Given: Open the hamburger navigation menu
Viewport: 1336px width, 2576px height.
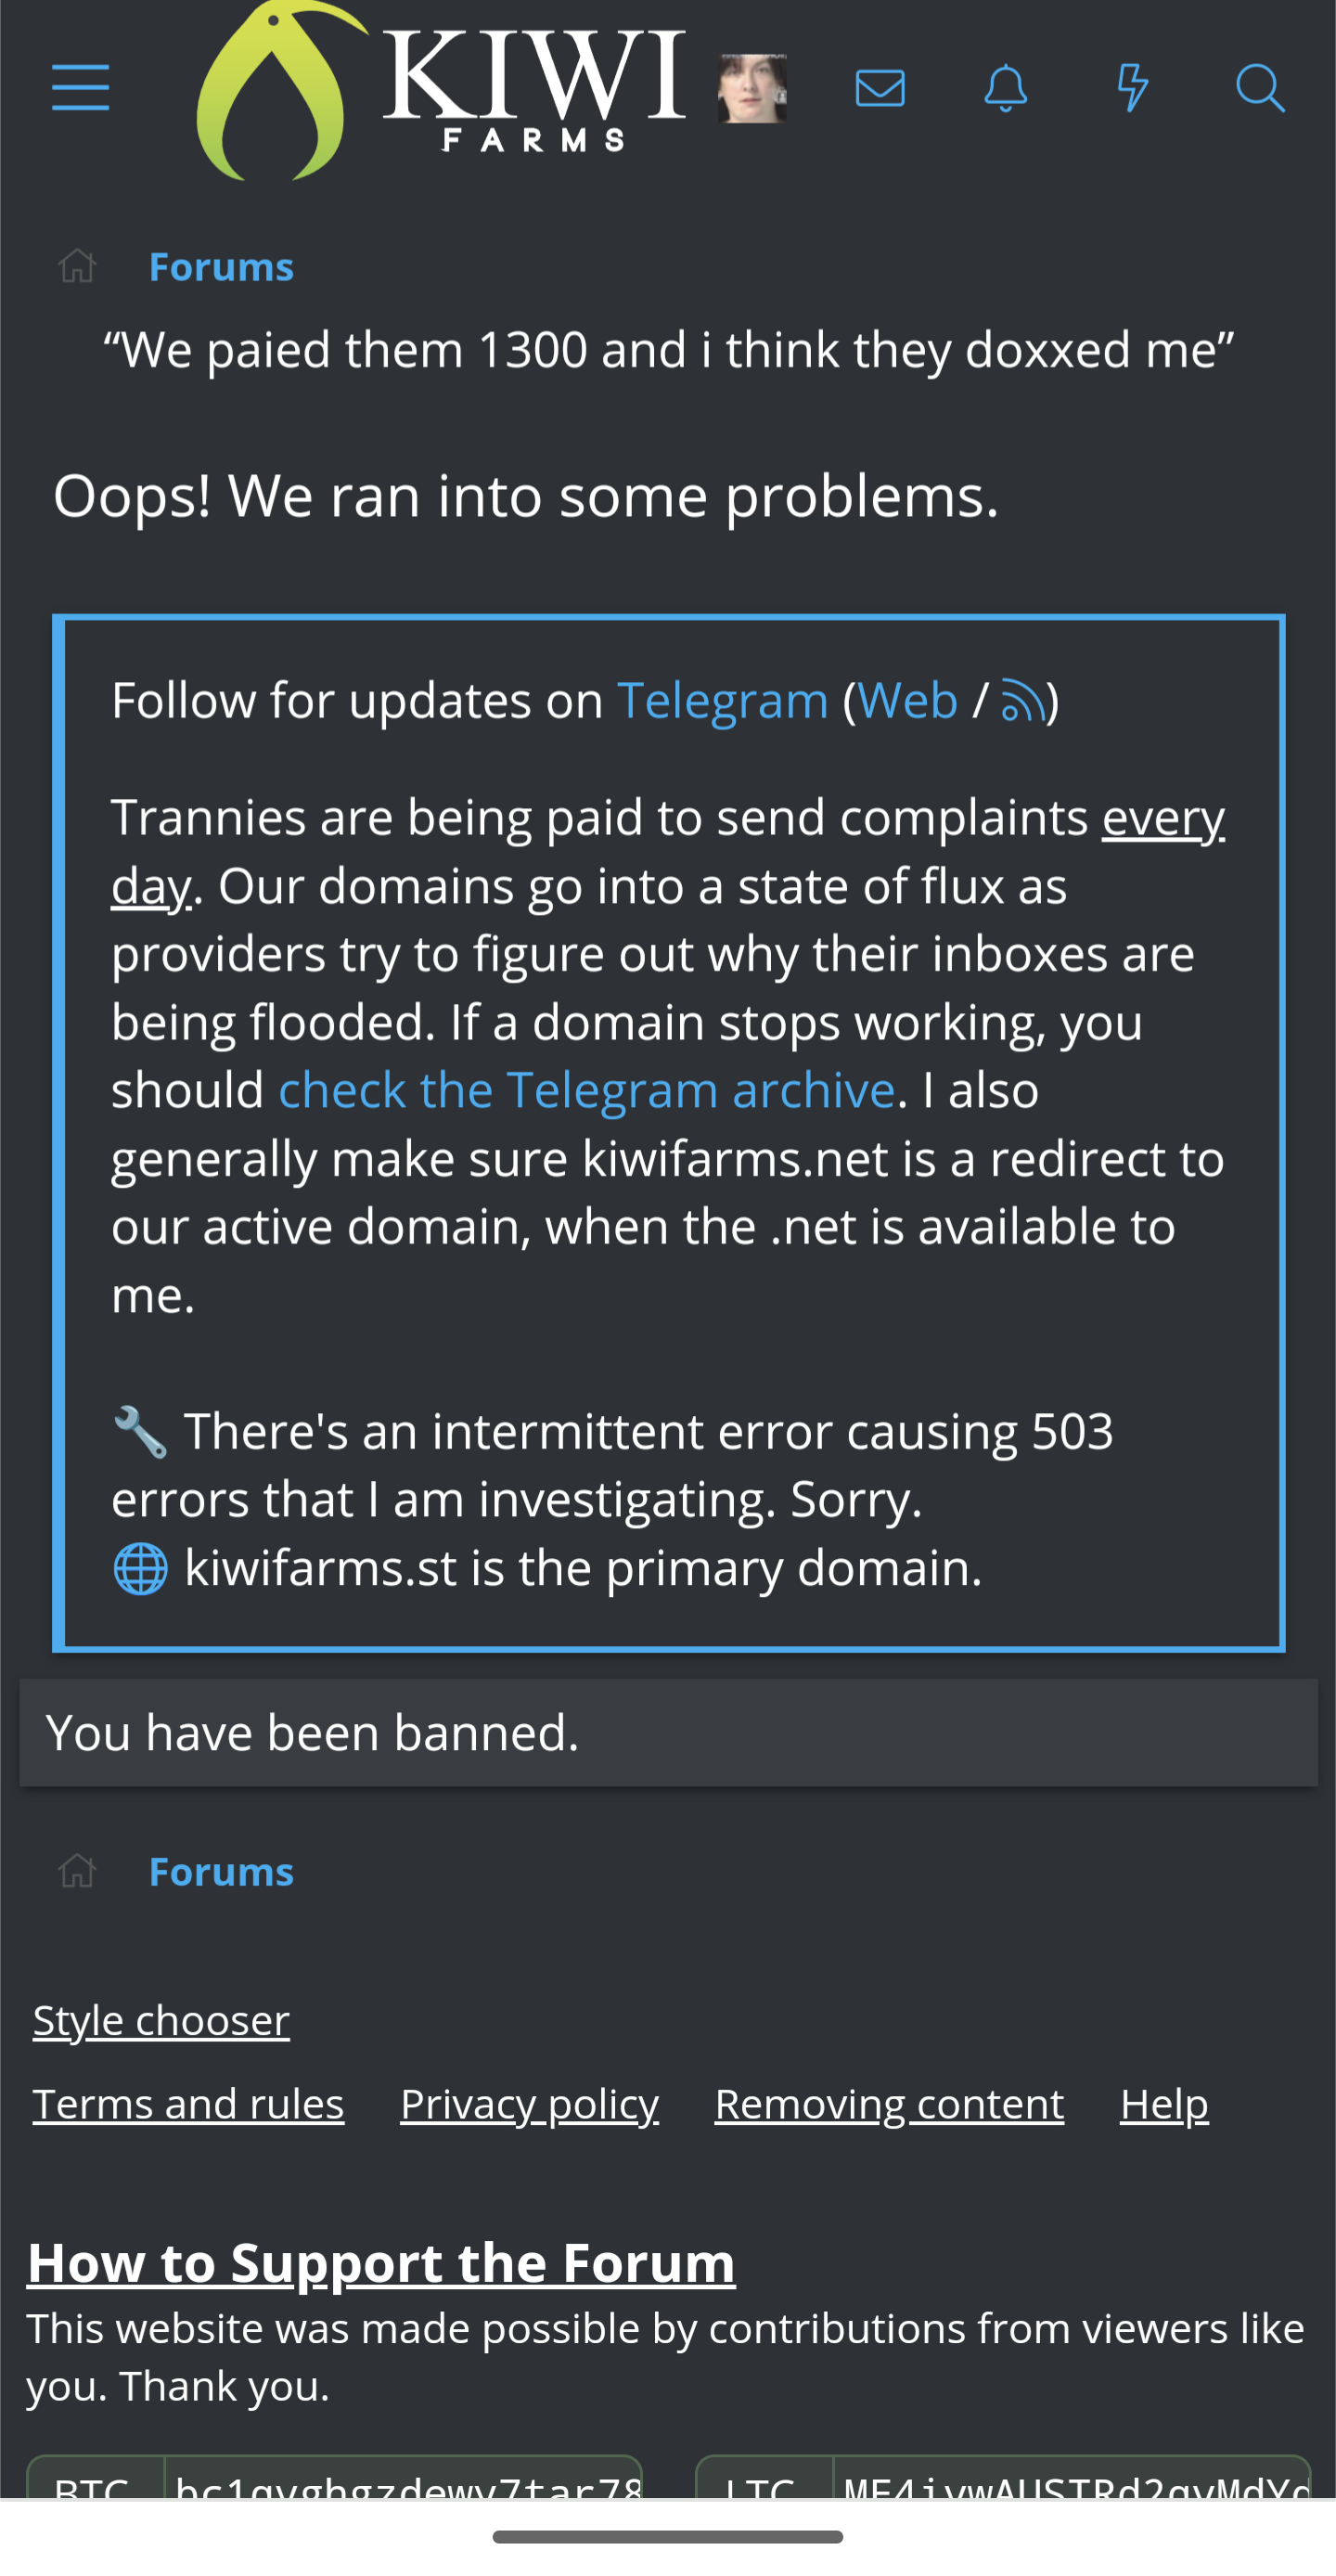Looking at the screenshot, I should (x=80, y=88).
